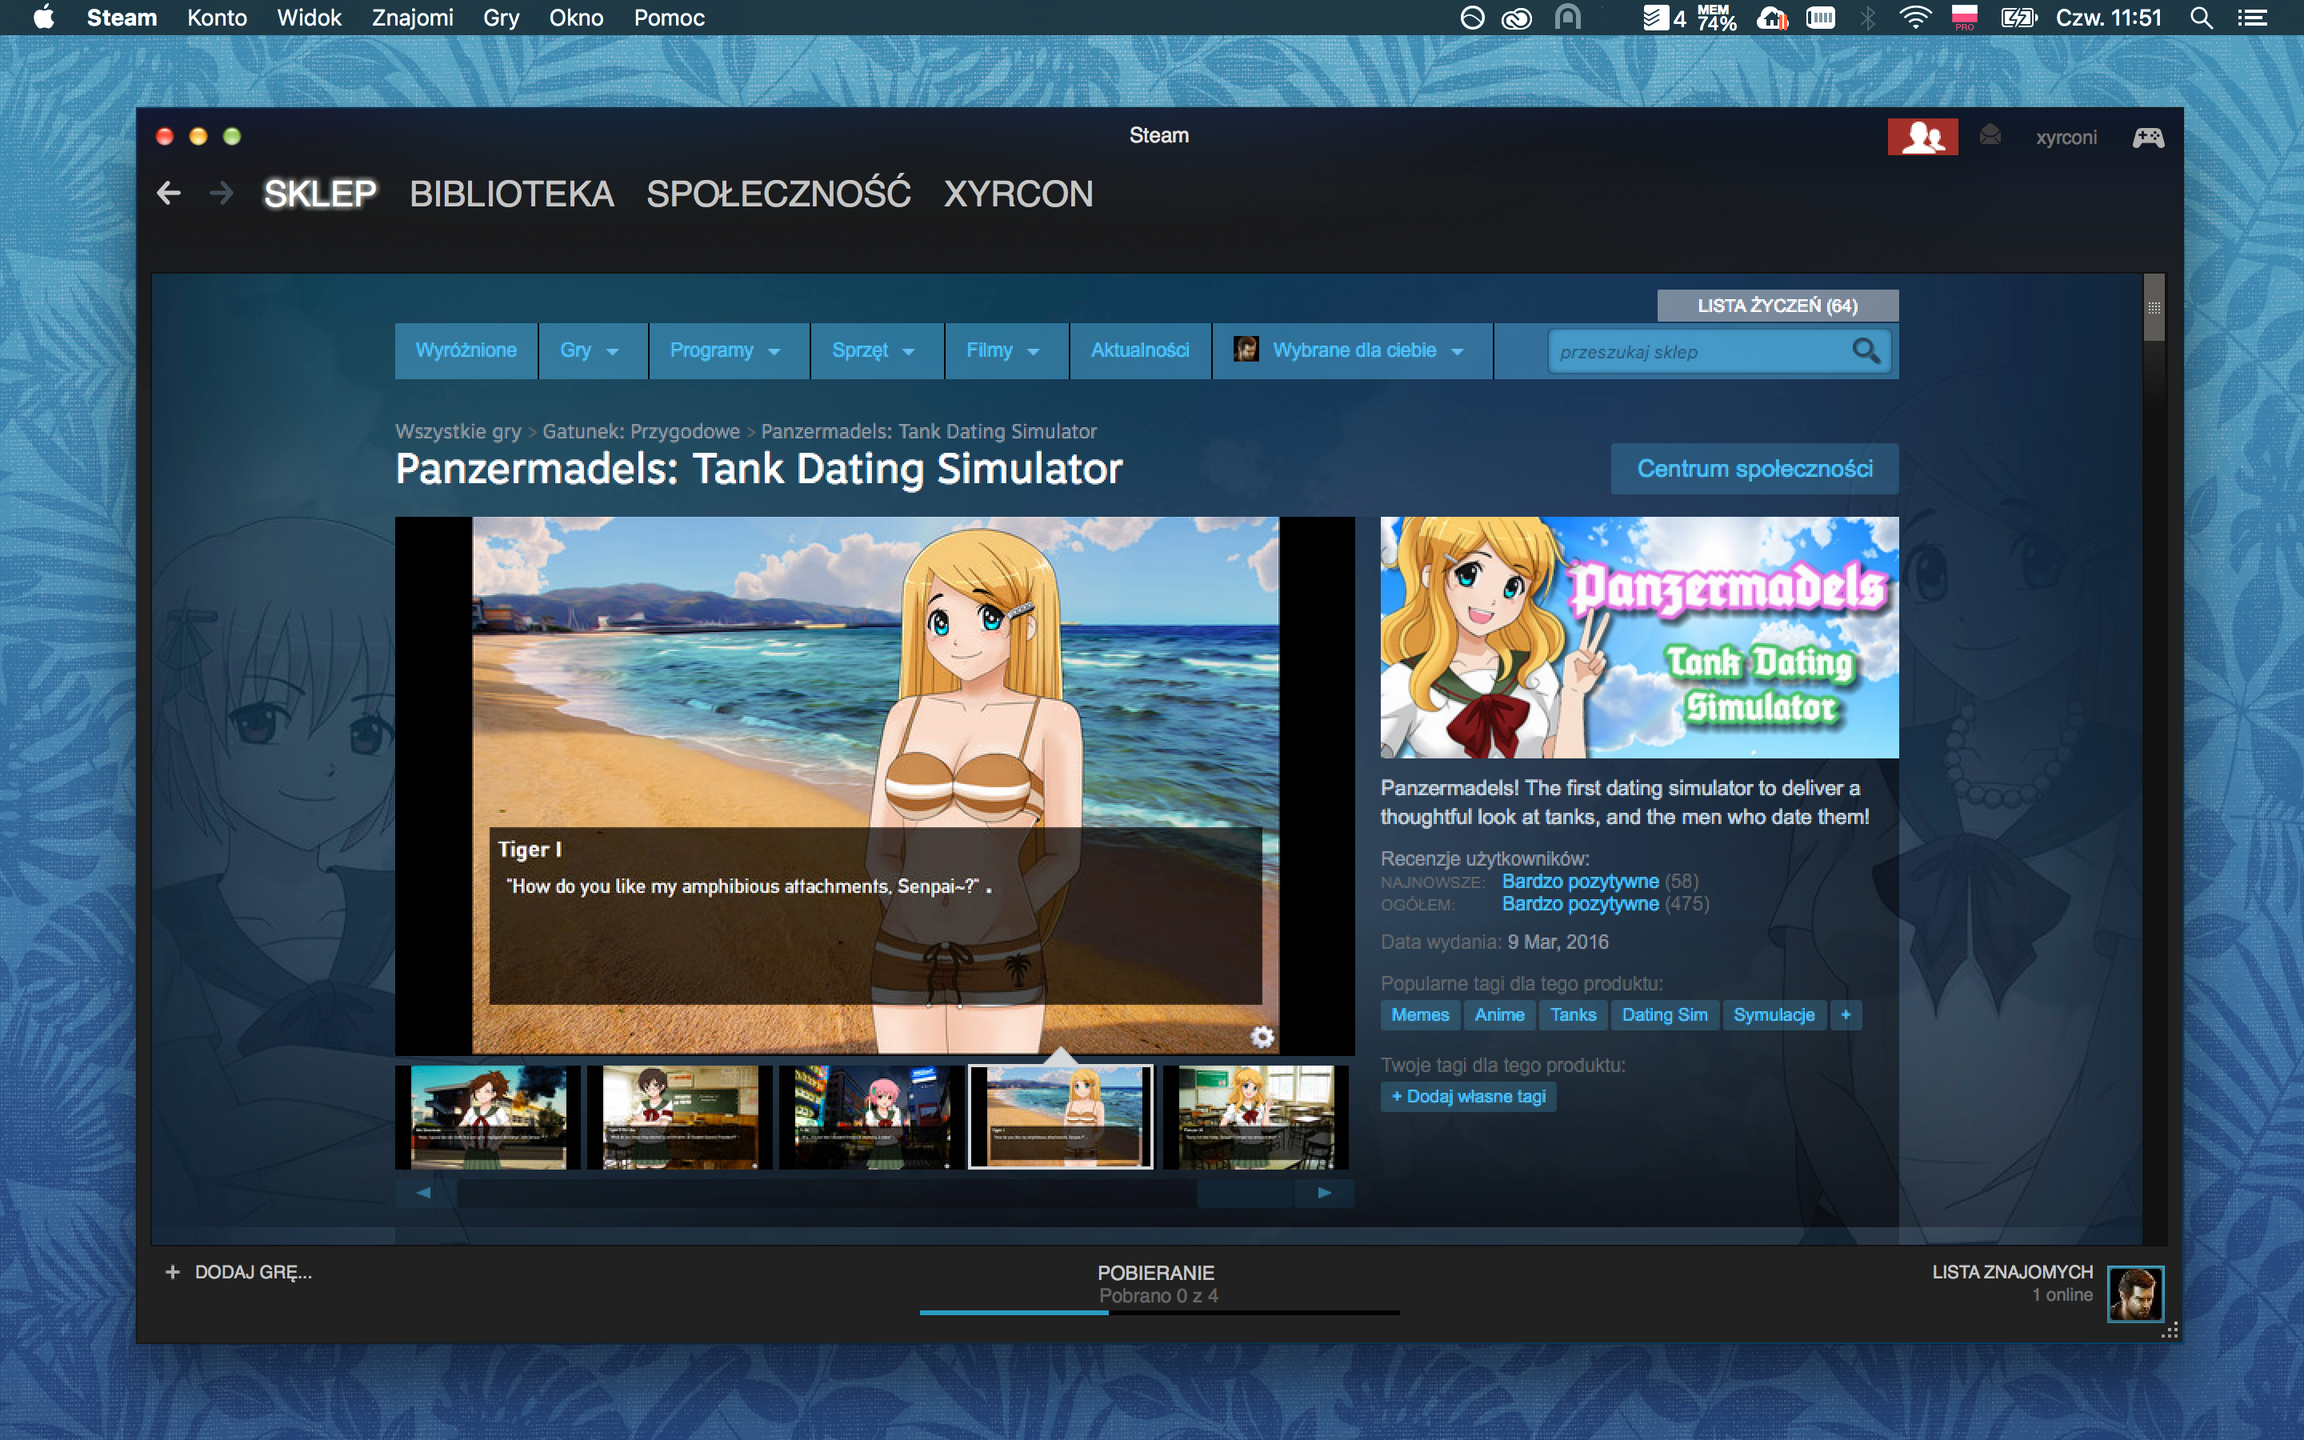The height and width of the screenshot is (1440, 2304).
Task: Expand the Wybrane dla ciebie dropdown
Action: 1352,351
